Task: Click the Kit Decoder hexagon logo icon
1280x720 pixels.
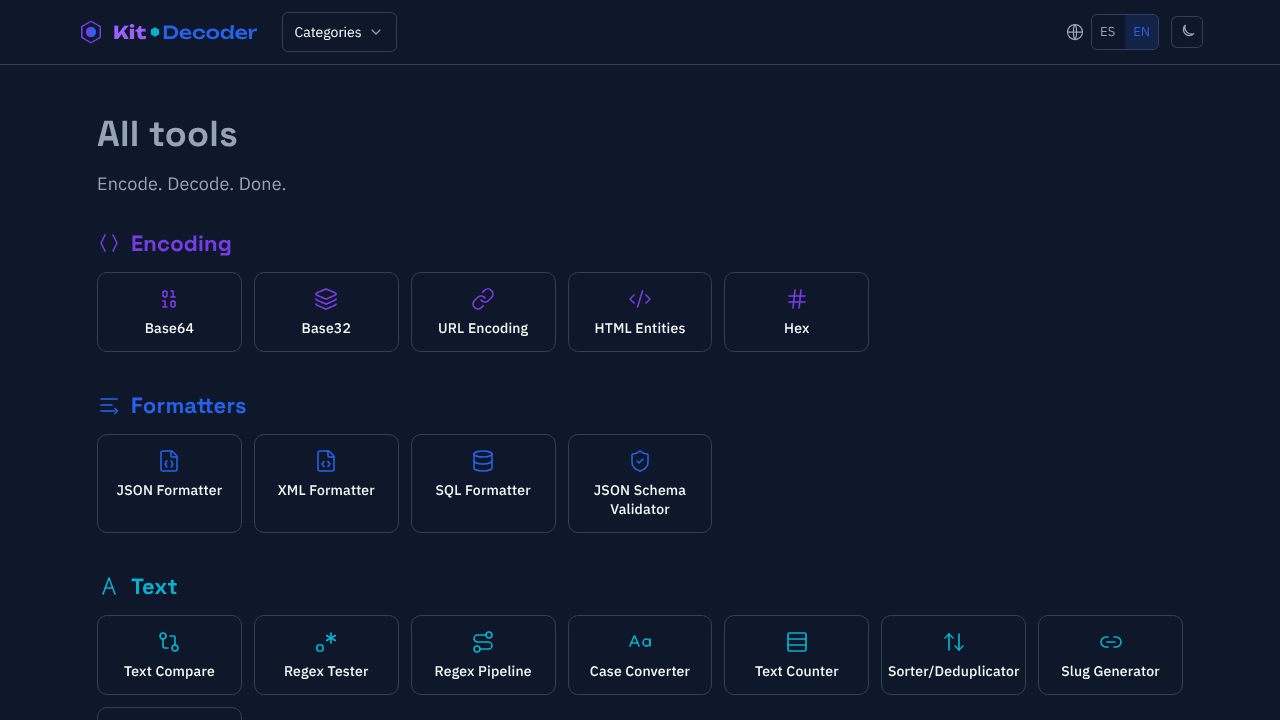Action: point(91,32)
